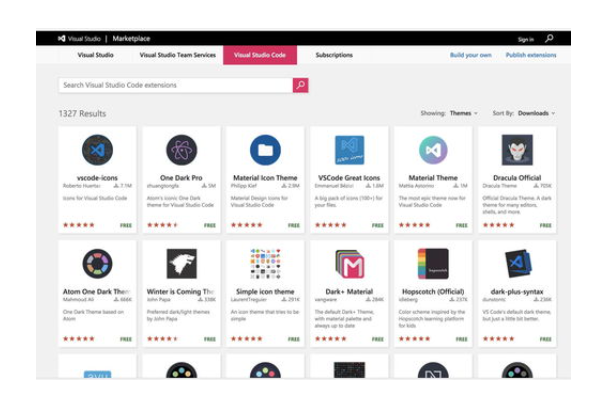Open the Atom One Dark Theme ring icon
Viewport: 606px width, 411px height.
pos(97,264)
